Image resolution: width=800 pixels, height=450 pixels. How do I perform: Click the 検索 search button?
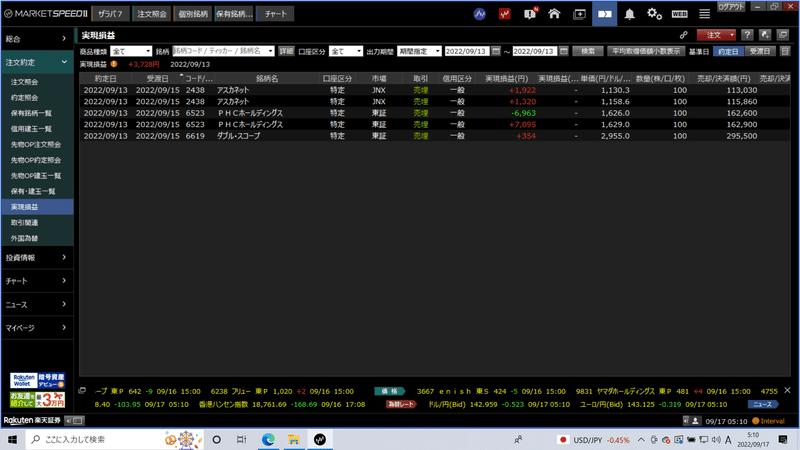pos(588,51)
